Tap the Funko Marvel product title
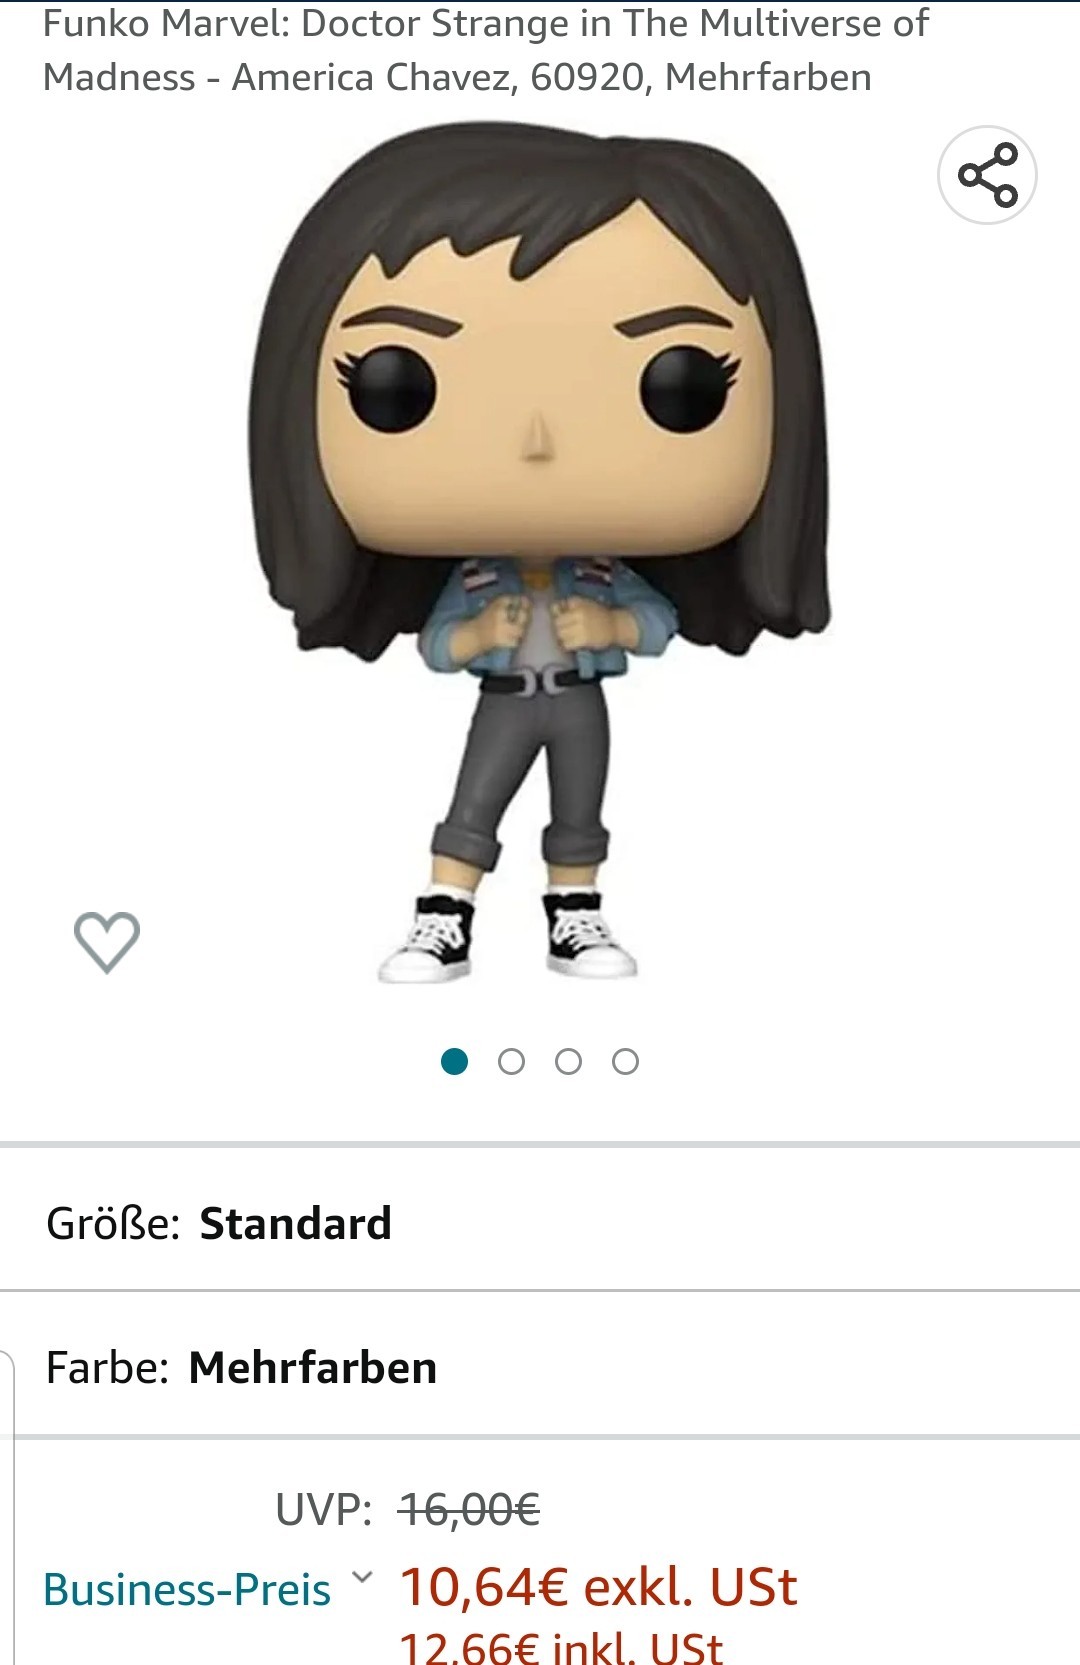The image size is (1080, 1665). pyautogui.click(x=486, y=50)
